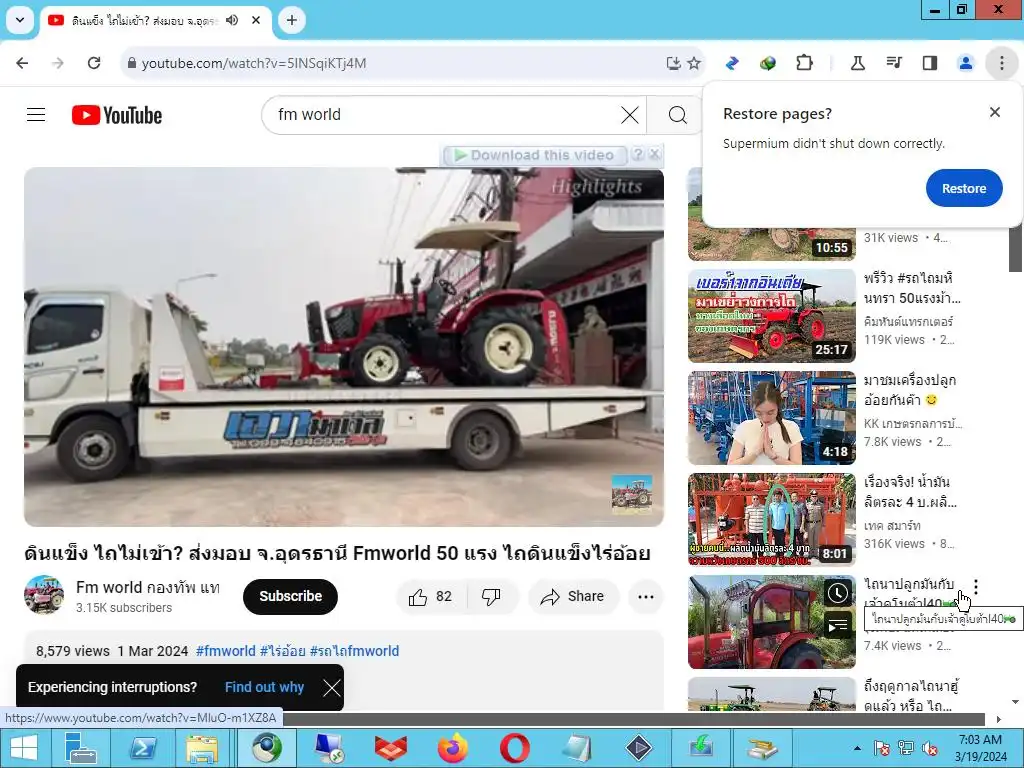
Task: Open more actions ellipsis under video
Action: pos(645,596)
